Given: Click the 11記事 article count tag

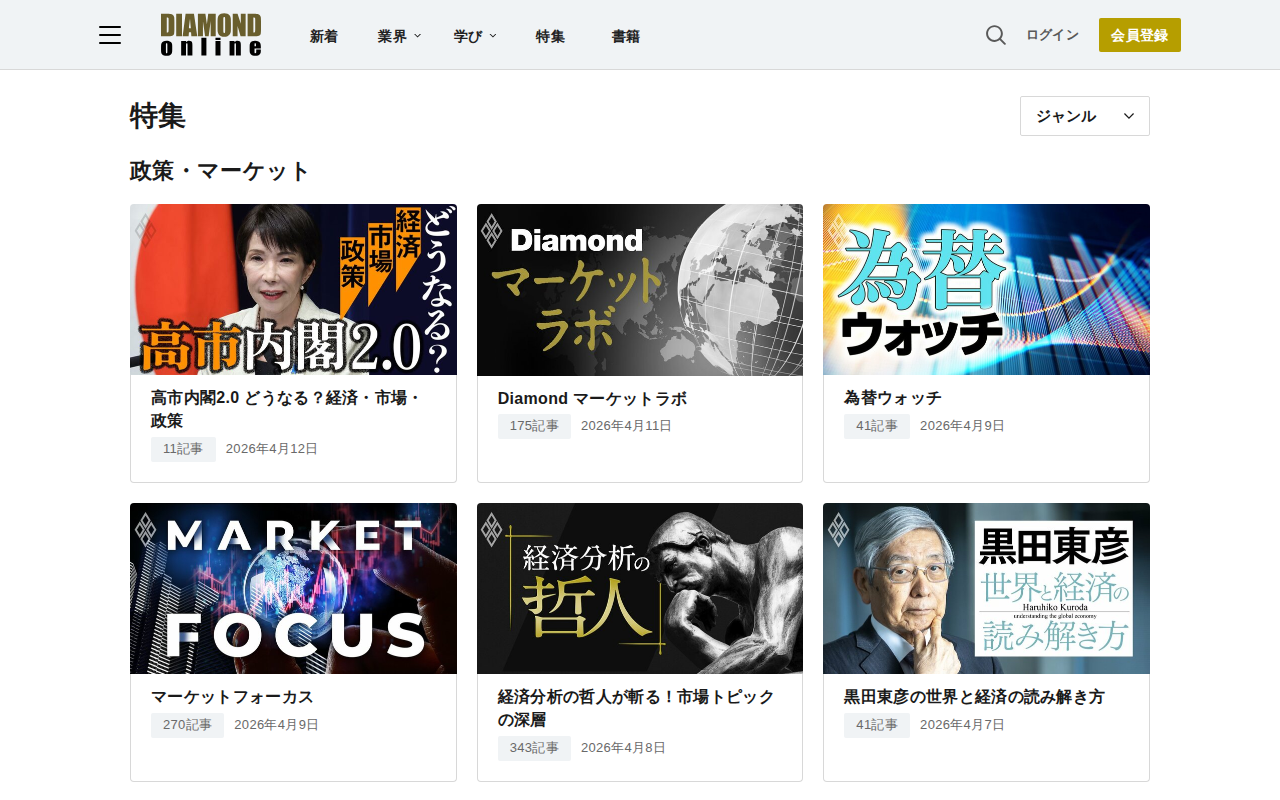Looking at the screenshot, I should pyautogui.click(x=183, y=449).
